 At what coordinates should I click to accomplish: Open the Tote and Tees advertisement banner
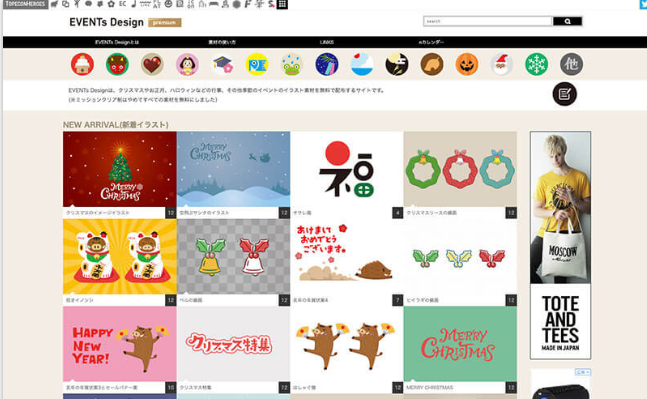tap(560, 246)
